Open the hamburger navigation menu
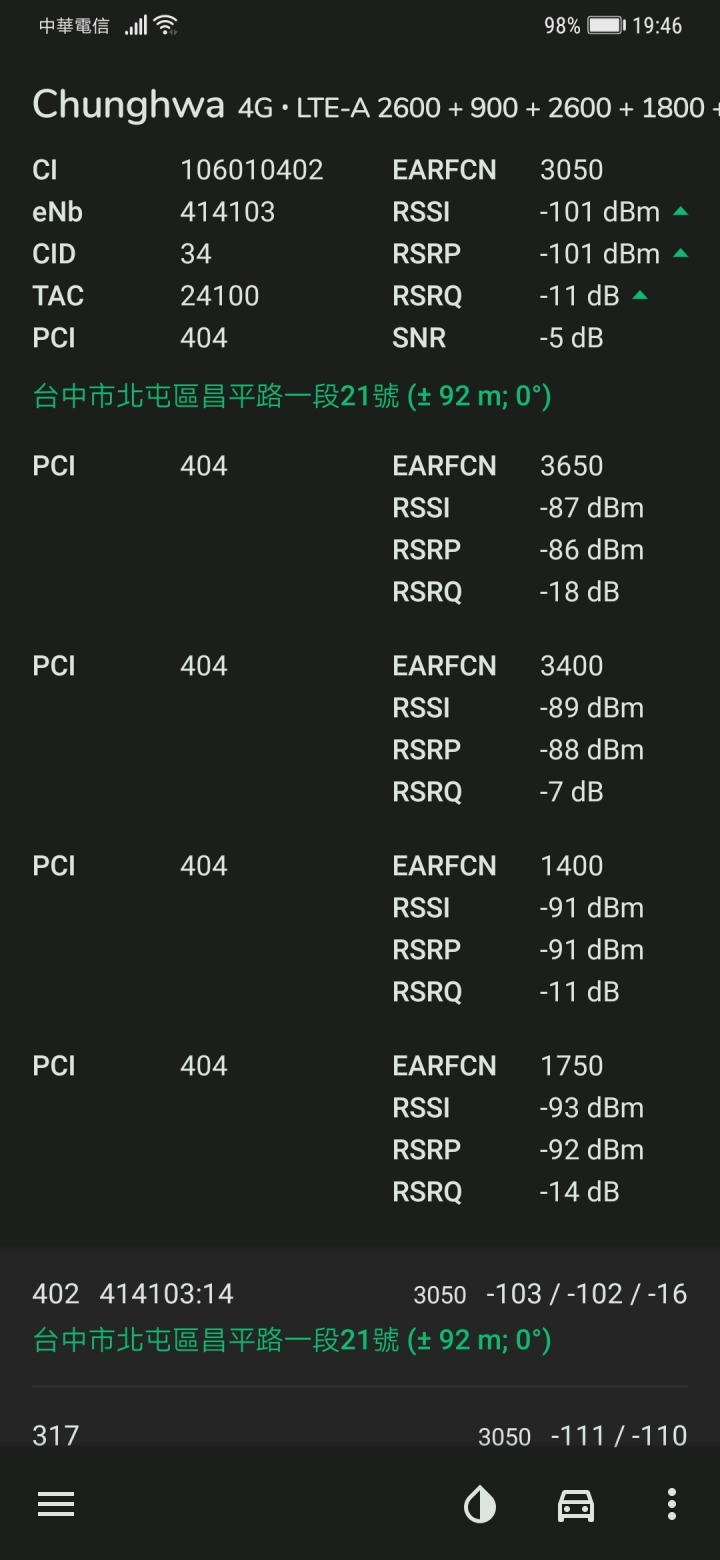The height and width of the screenshot is (1560, 720). (56, 1504)
